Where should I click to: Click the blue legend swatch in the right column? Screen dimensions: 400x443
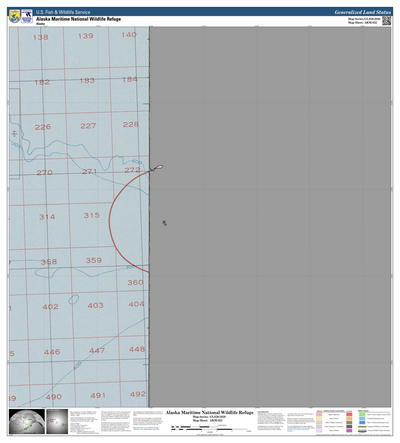pos(362,422)
